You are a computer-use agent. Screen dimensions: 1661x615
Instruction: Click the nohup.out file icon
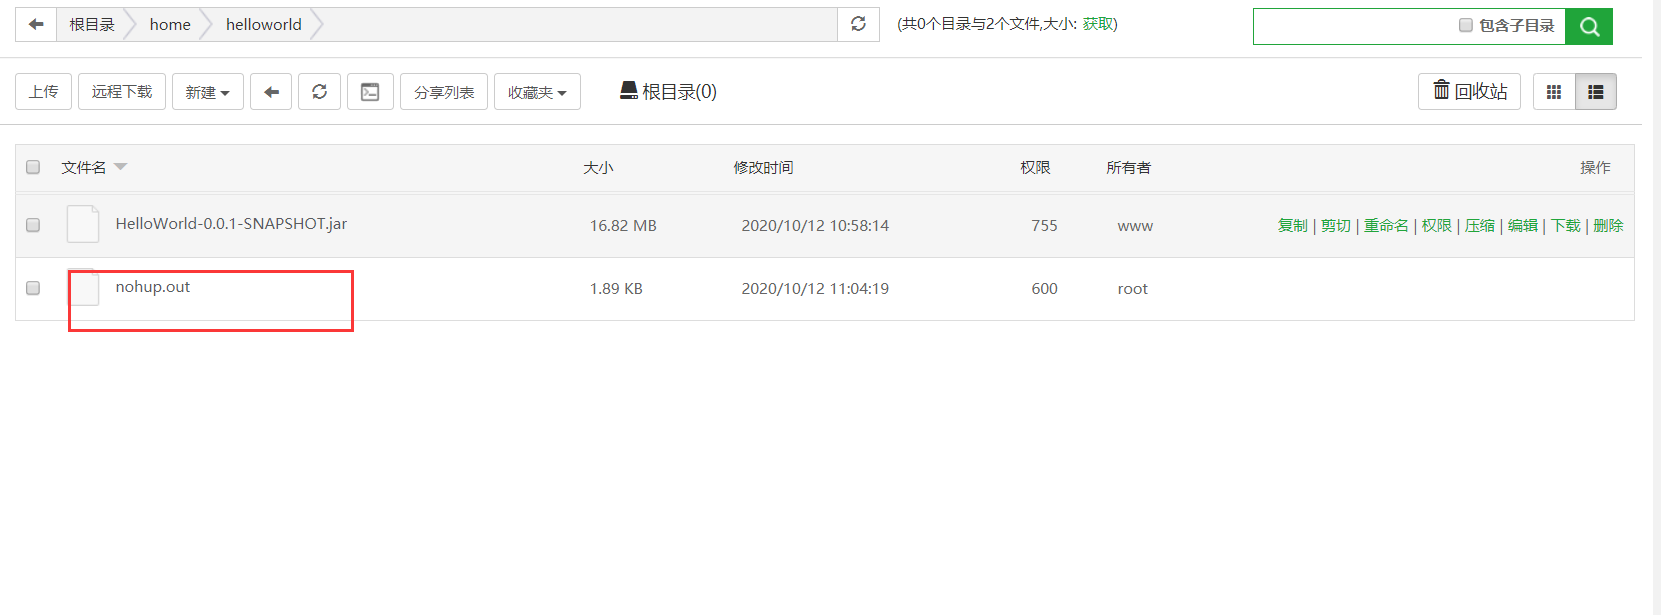click(84, 288)
